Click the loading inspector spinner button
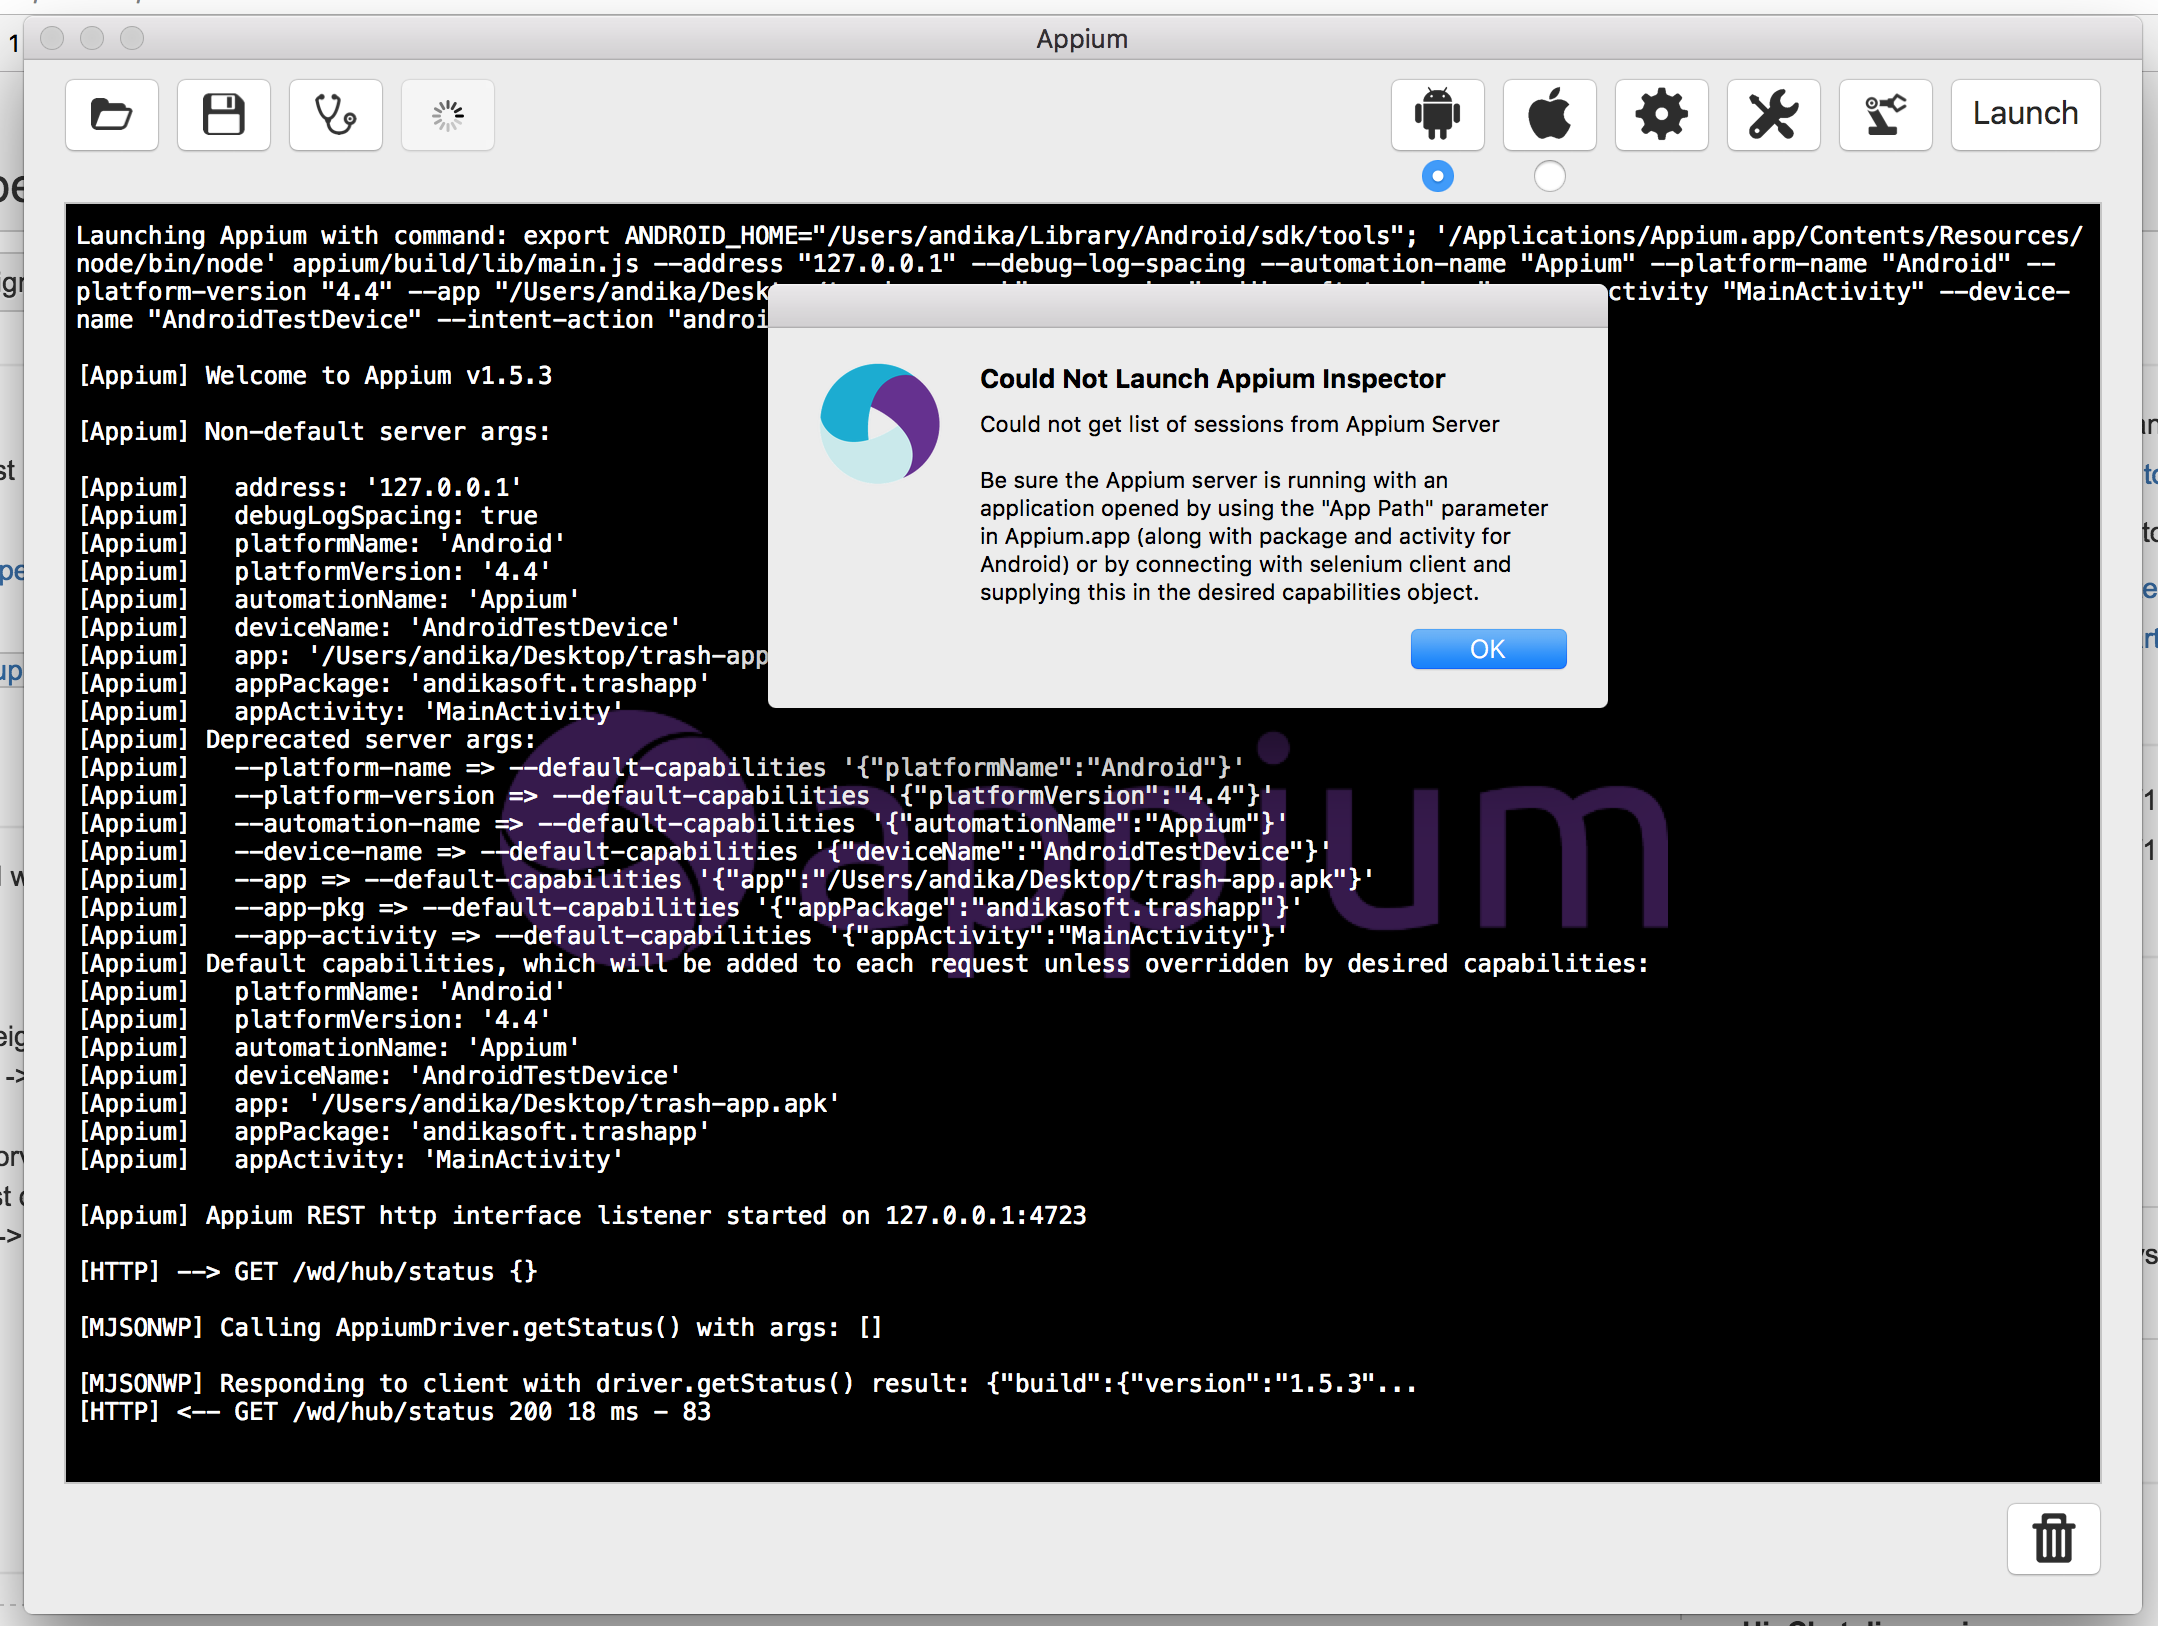 point(447,114)
